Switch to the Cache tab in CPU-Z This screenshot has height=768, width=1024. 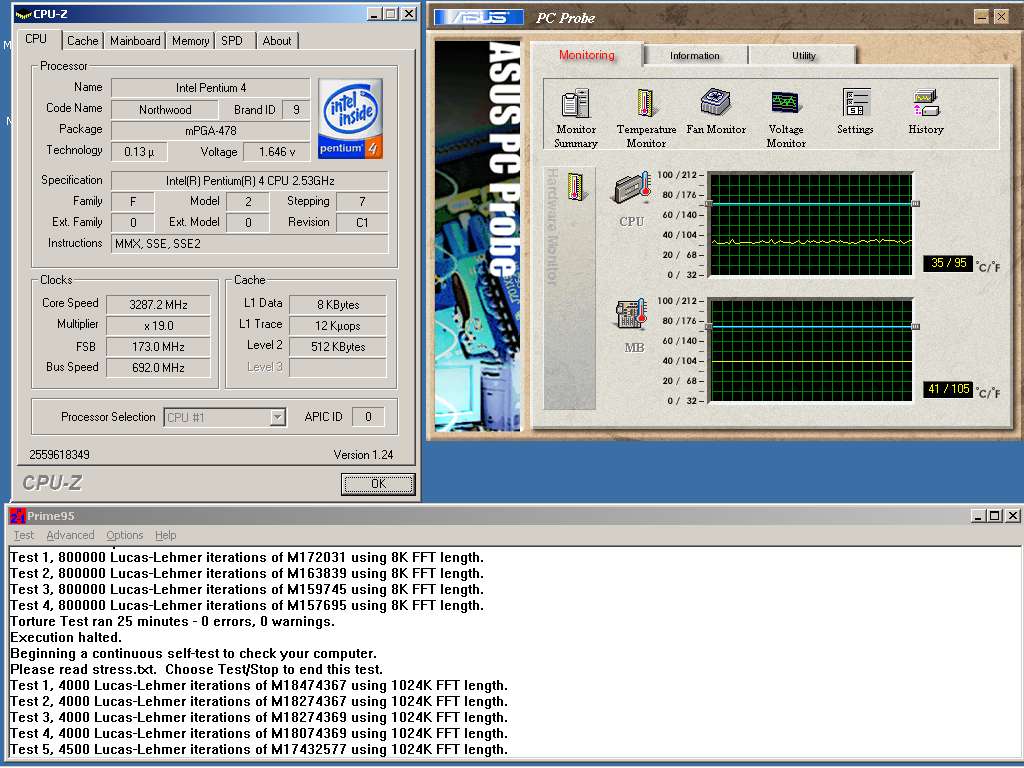[x=82, y=40]
